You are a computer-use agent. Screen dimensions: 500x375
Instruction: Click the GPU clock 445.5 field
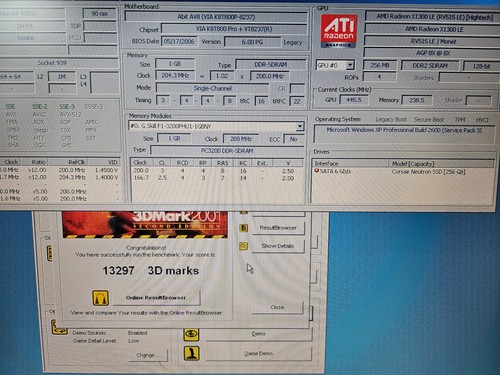[x=354, y=99]
